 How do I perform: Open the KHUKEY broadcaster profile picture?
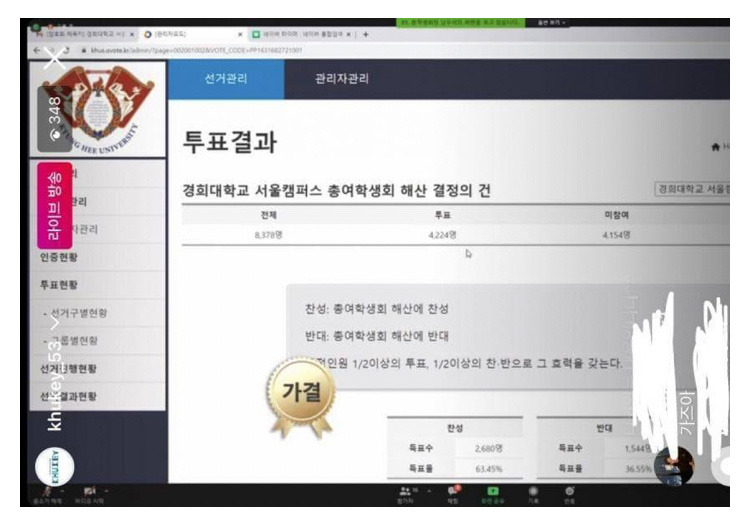click(x=55, y=467)
